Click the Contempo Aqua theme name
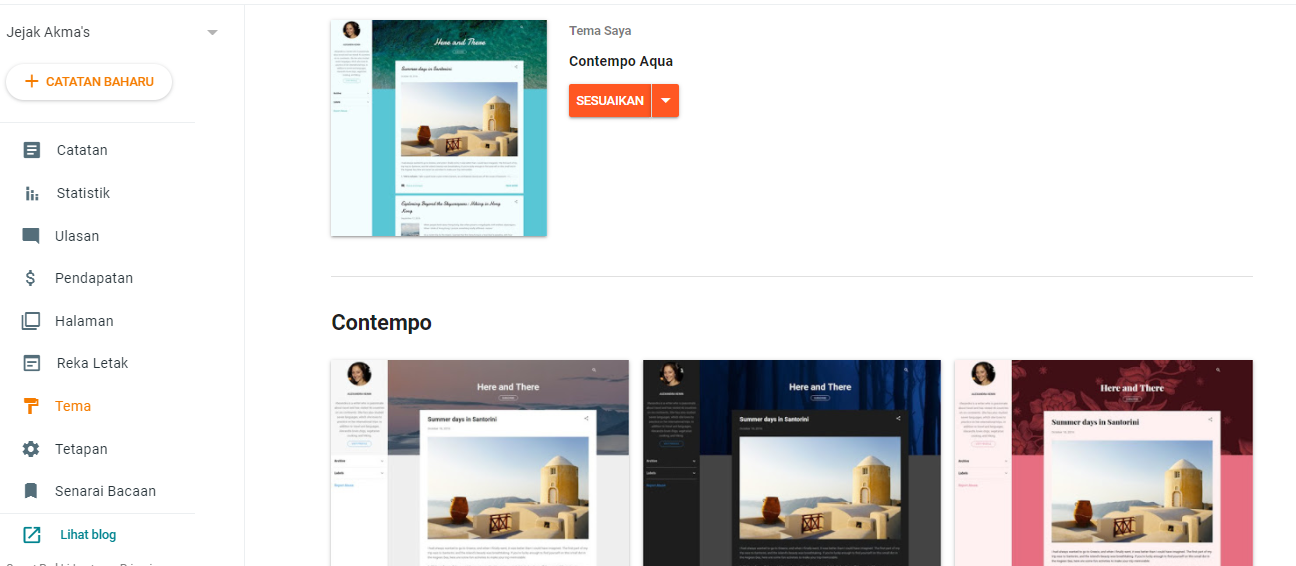The height and width of the screenshot is (566, 1296). [x=621, y=61]
